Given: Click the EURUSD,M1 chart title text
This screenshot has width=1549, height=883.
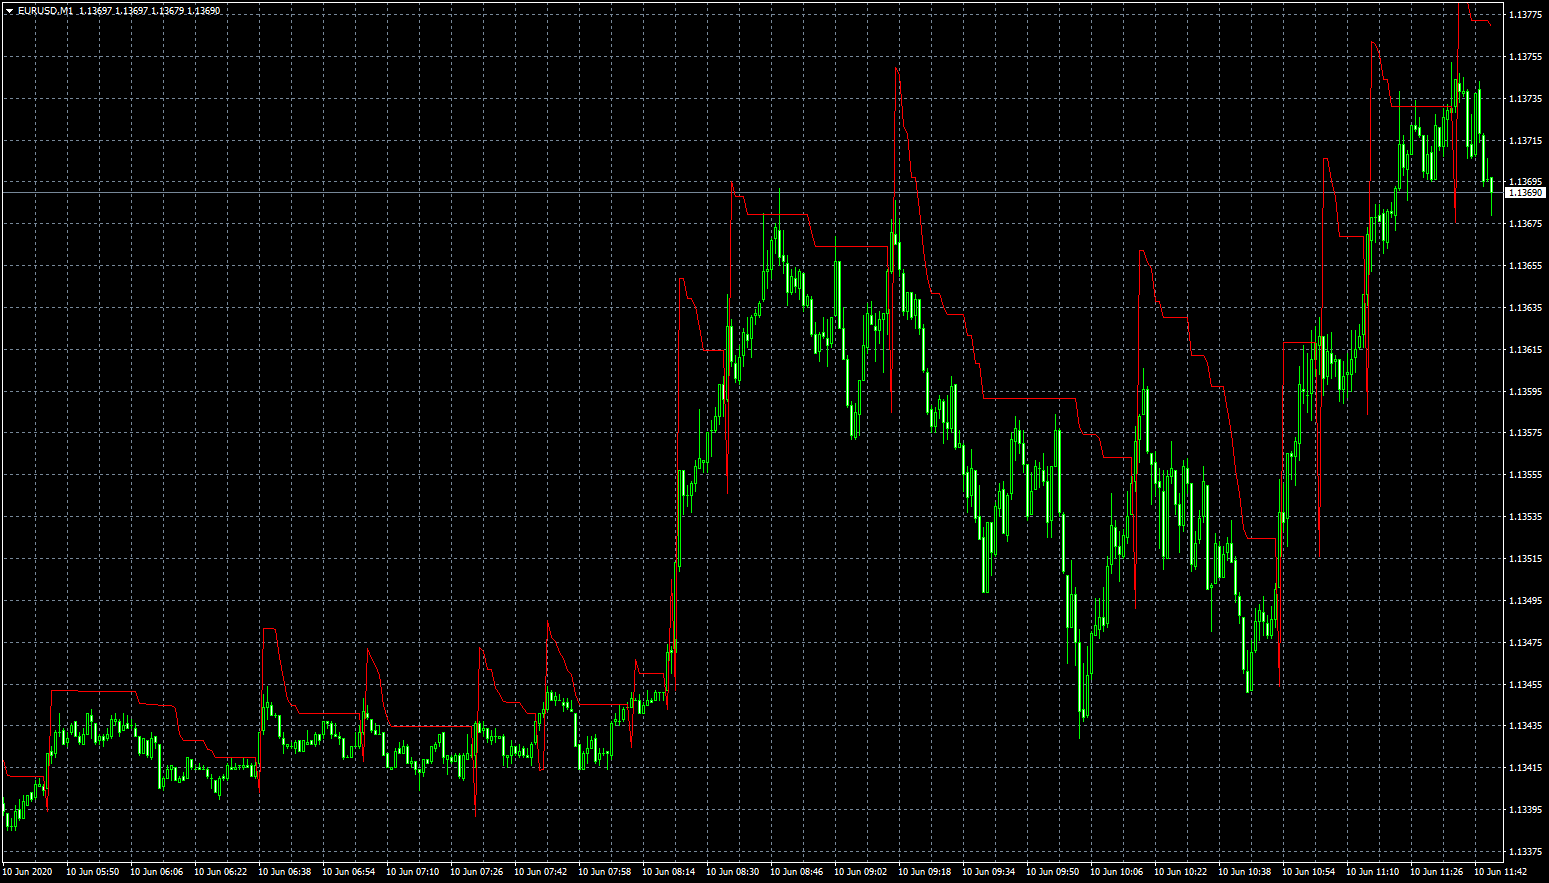Looking at the screenshot, I should click(46, 11).
